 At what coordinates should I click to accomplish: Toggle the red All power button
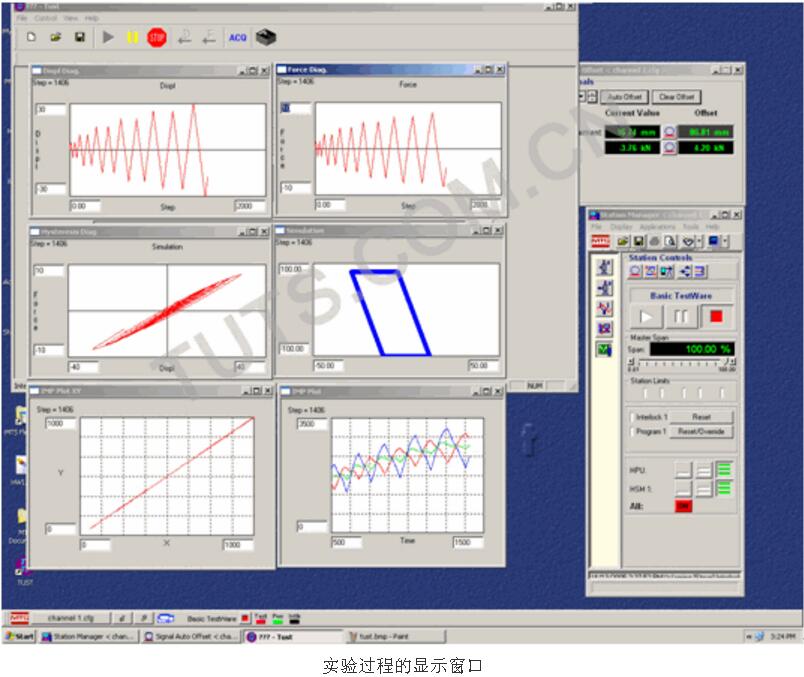pyautogui.click(x=684, y=506)
